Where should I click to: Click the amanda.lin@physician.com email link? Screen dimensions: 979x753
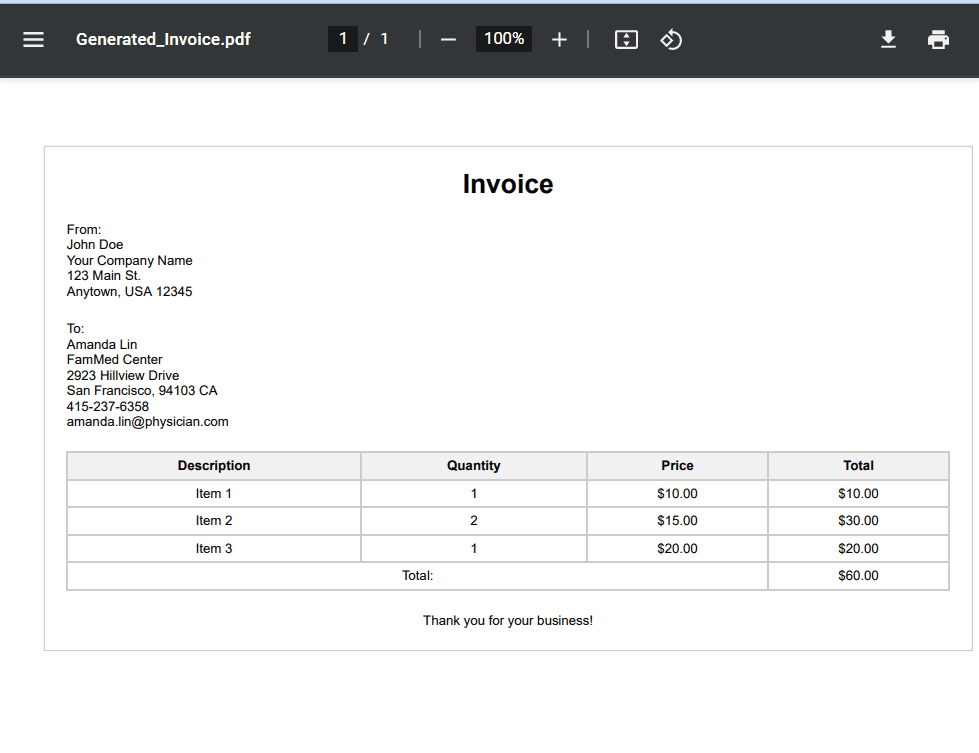tap(147, 421)
